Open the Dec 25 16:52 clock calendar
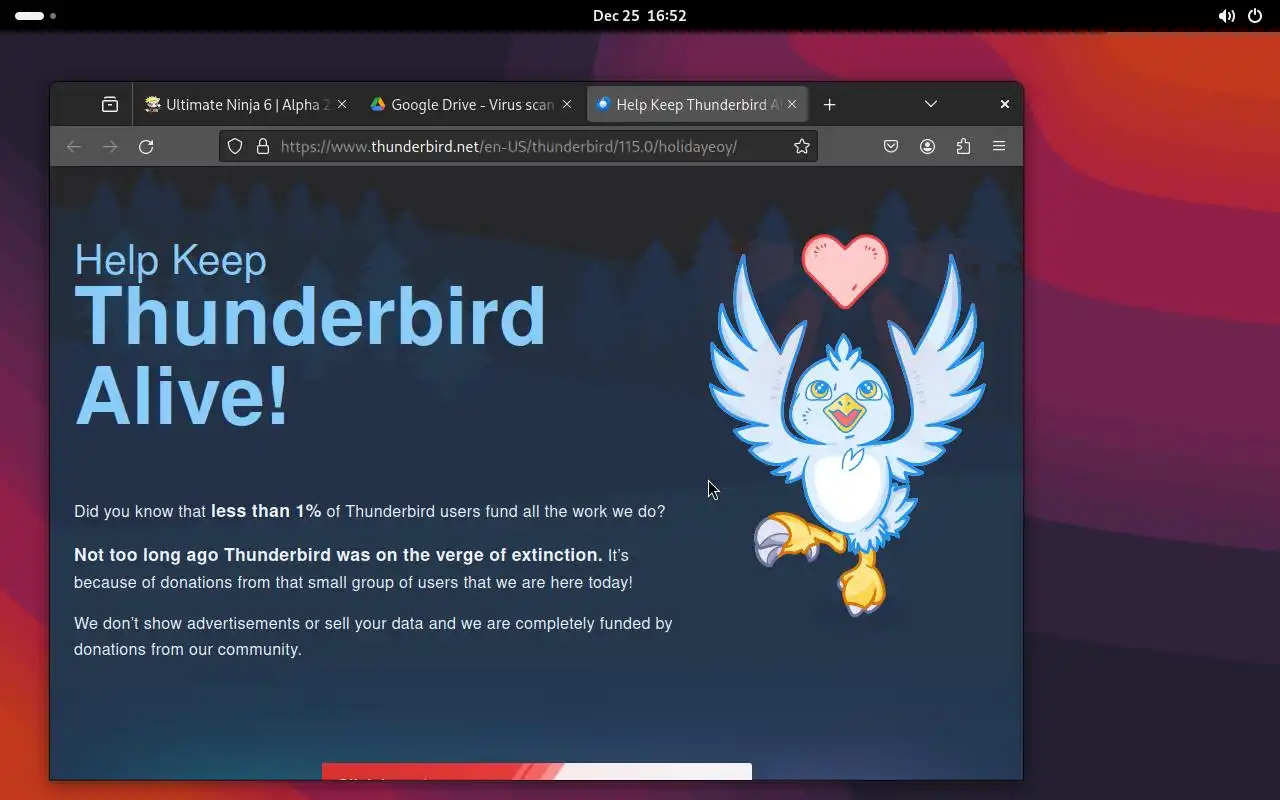 coord(640,16)
